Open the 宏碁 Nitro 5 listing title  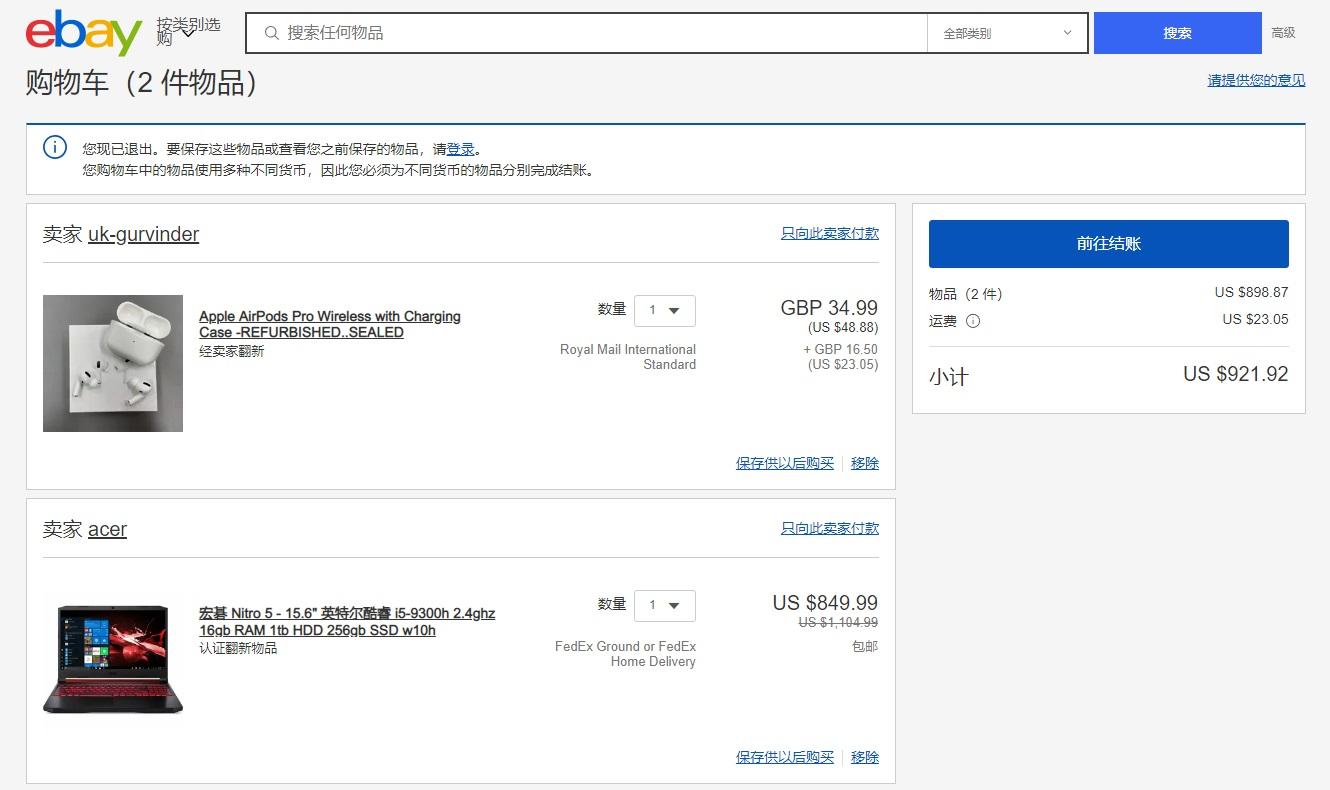tap(347, 621)
